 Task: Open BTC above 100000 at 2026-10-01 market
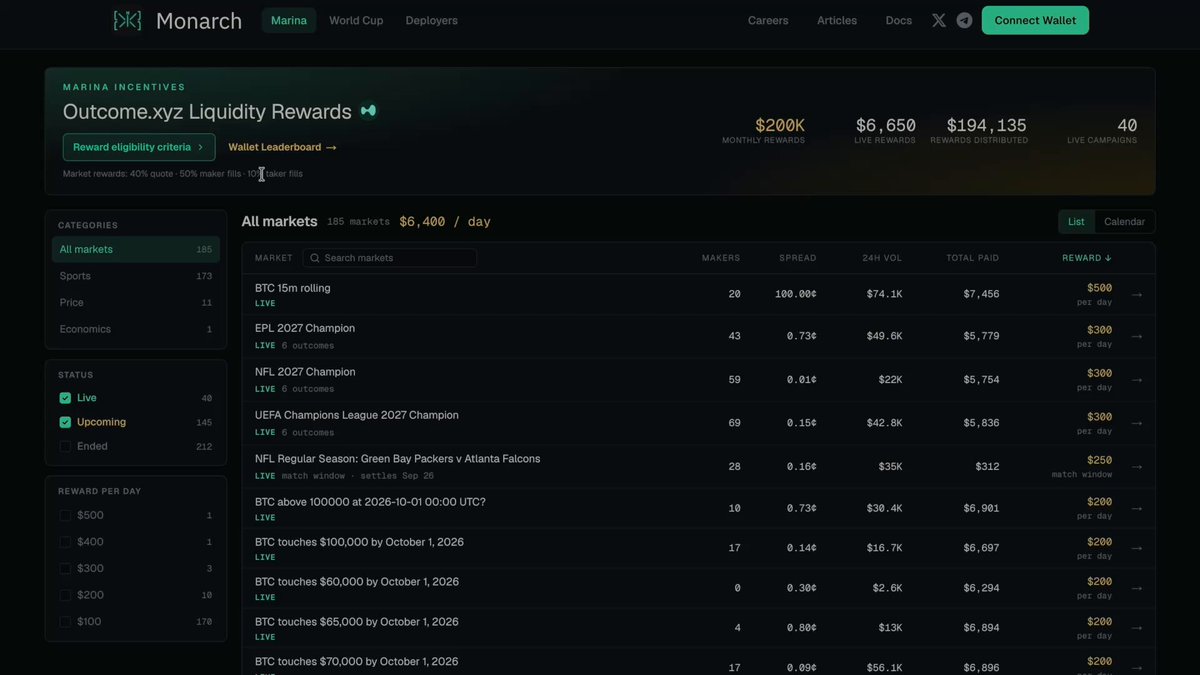point(370,502)
